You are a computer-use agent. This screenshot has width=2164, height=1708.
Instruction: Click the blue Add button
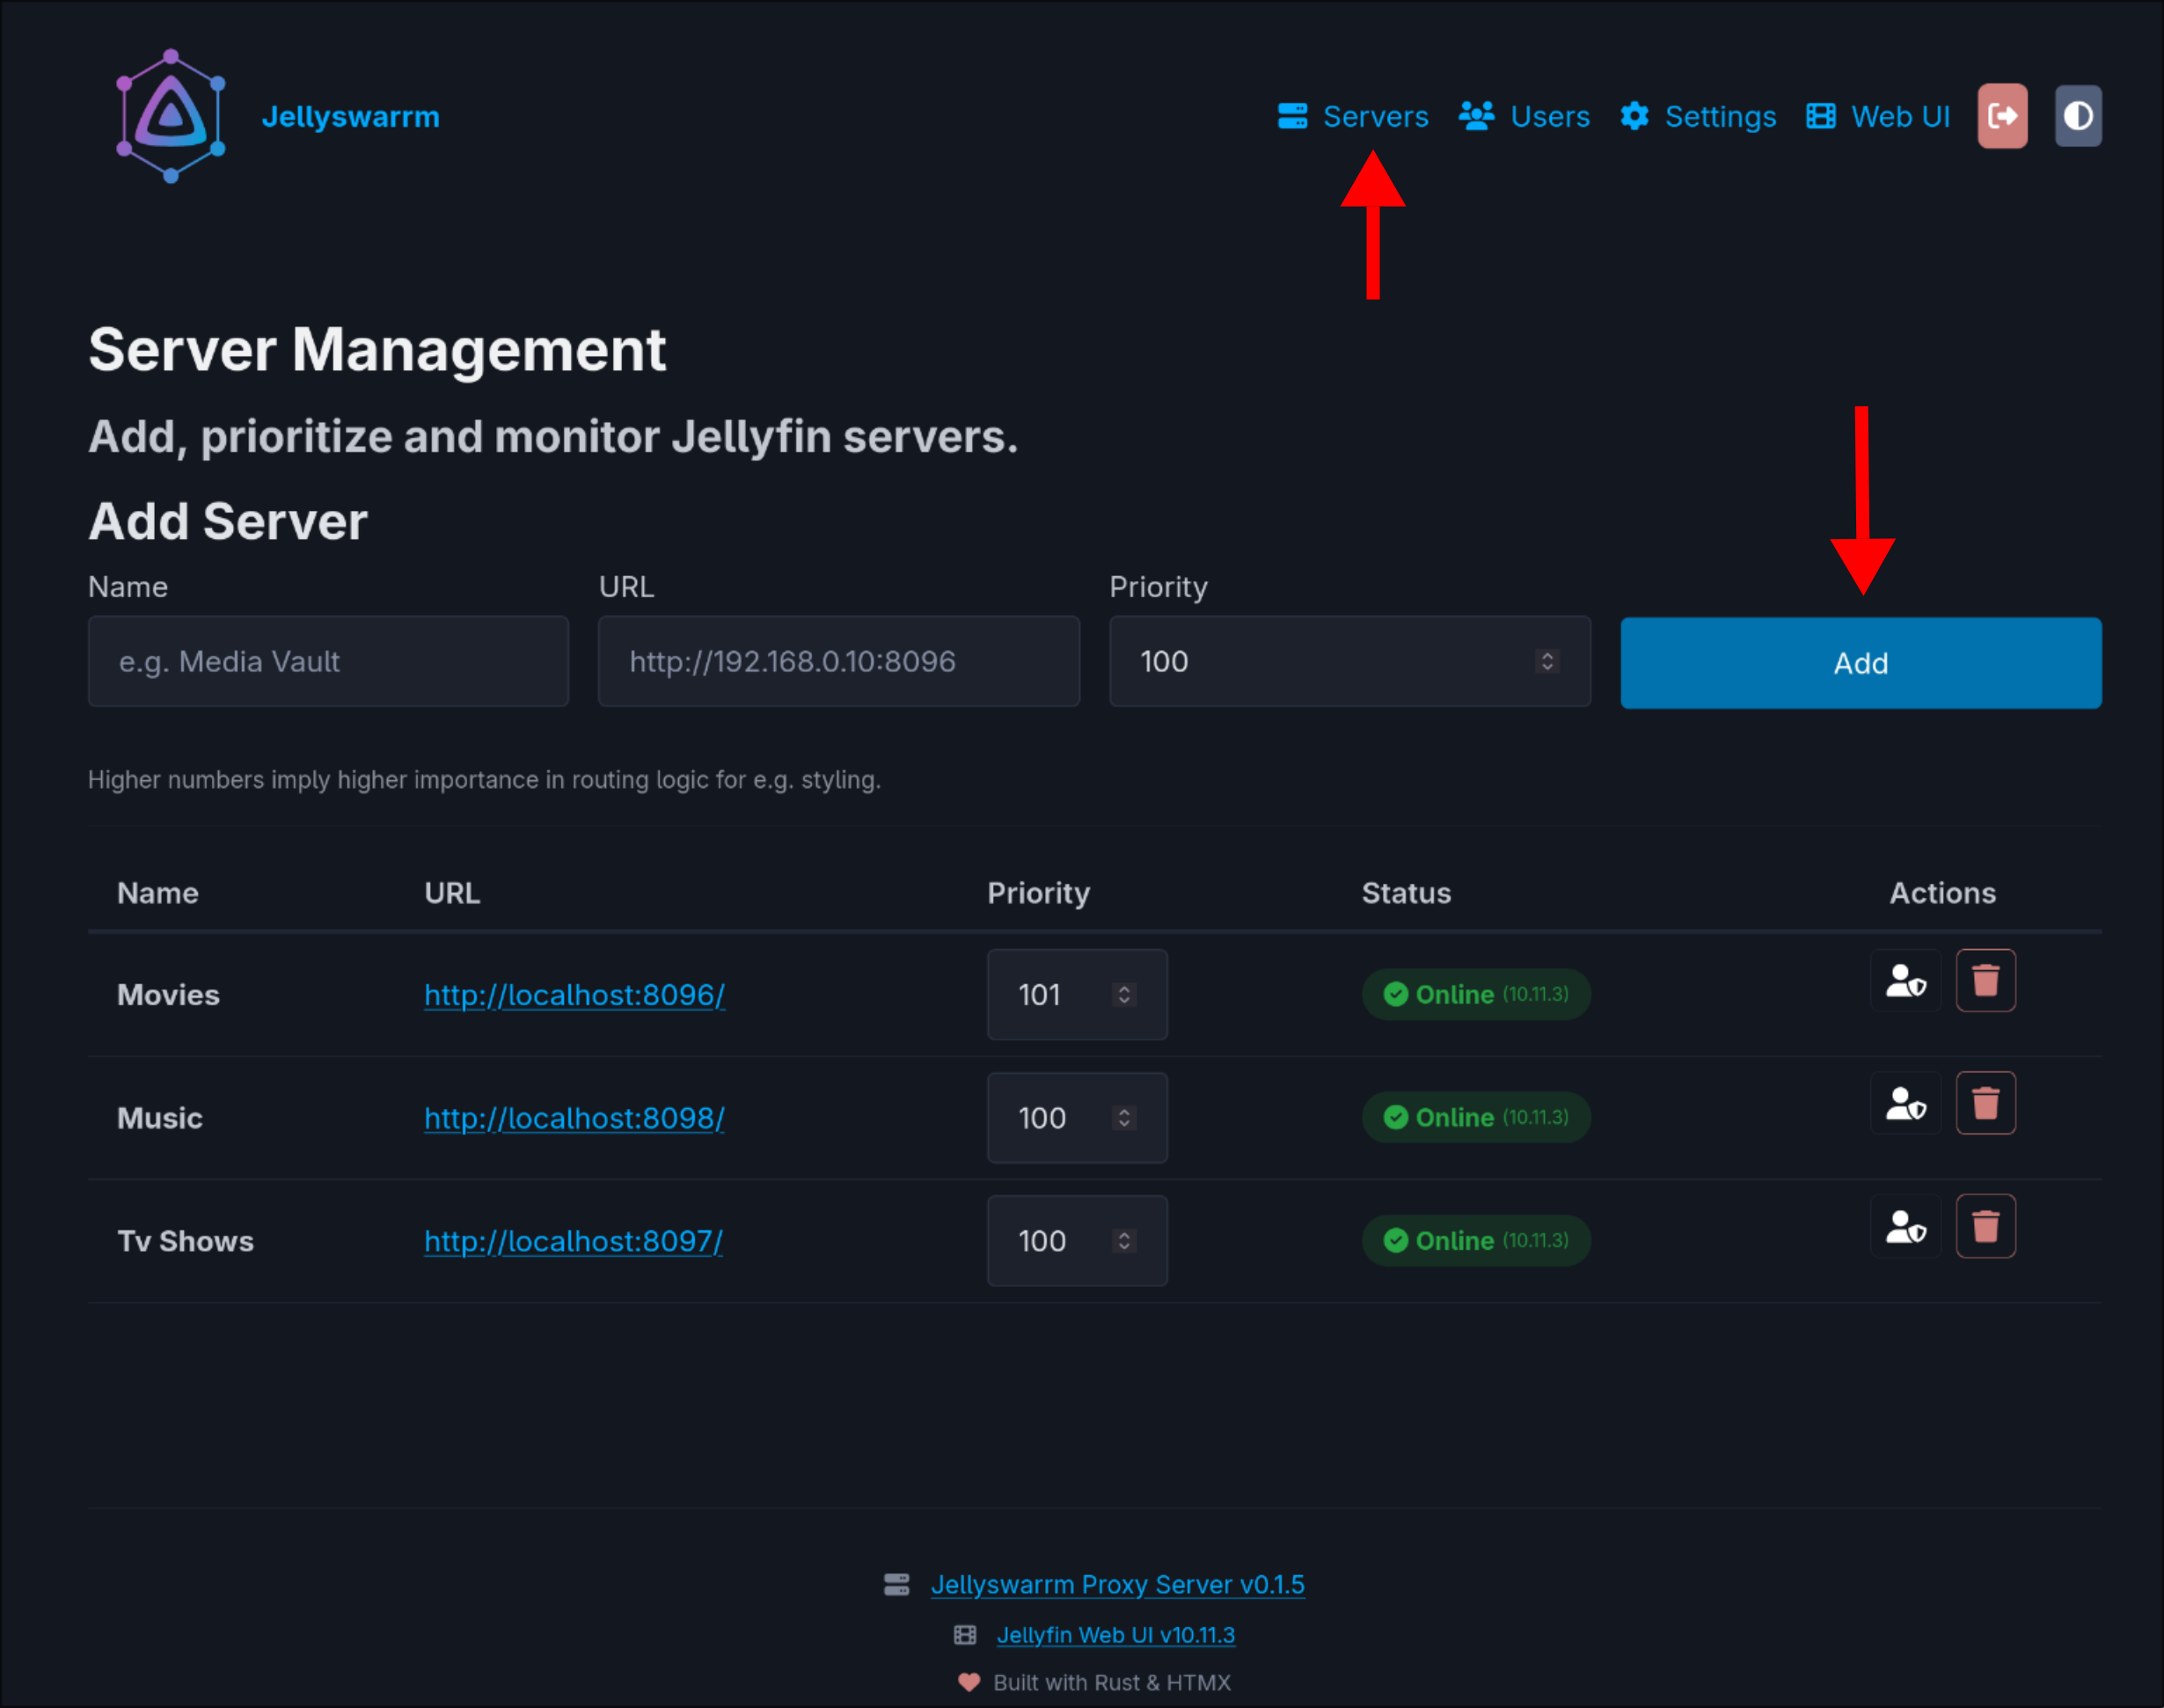click(1860, 663)
